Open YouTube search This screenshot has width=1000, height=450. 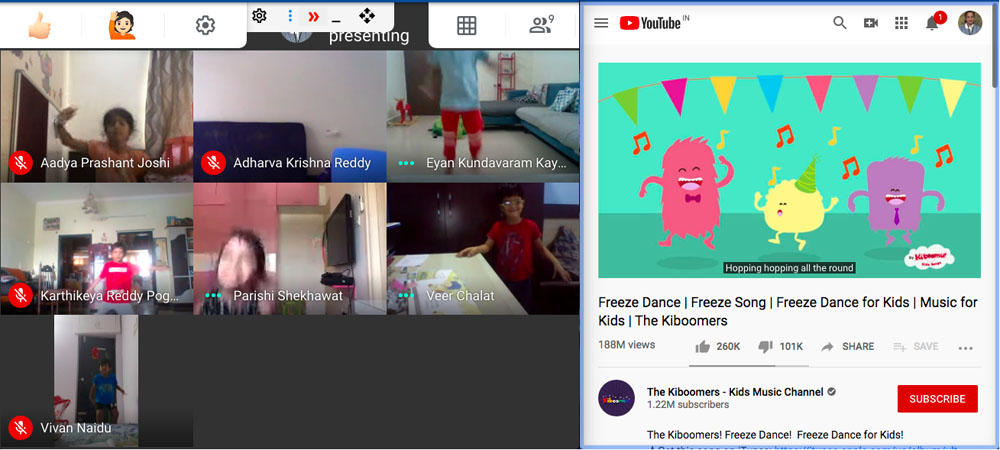pyautogui.click(x=840, y=23)
